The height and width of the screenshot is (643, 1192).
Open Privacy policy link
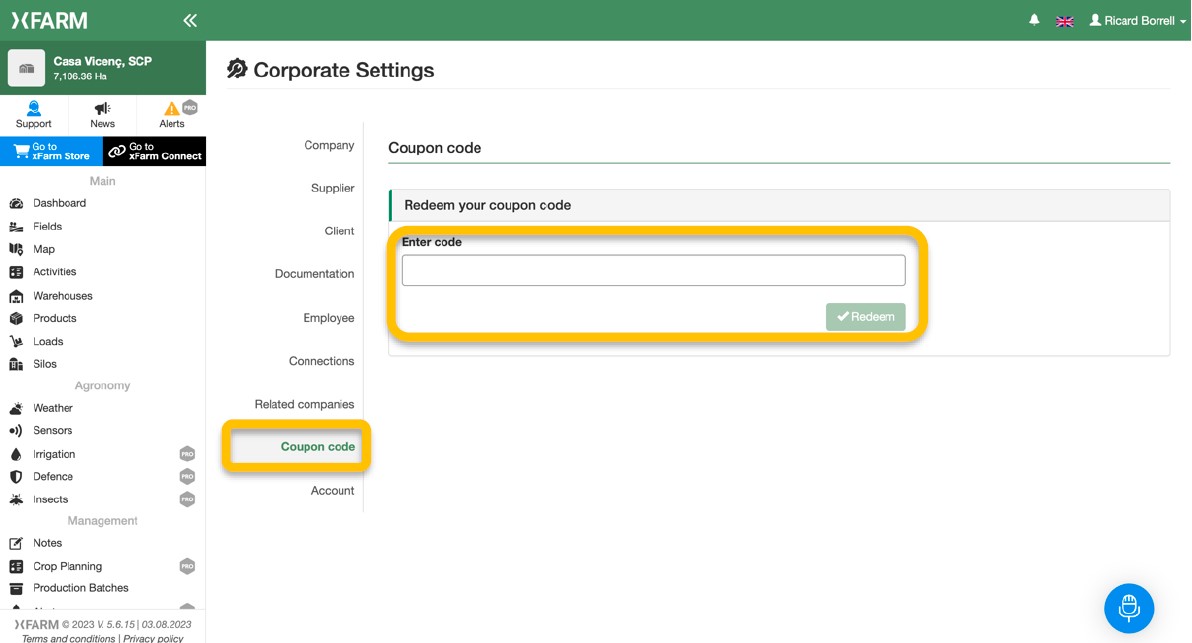pos(153,638)
